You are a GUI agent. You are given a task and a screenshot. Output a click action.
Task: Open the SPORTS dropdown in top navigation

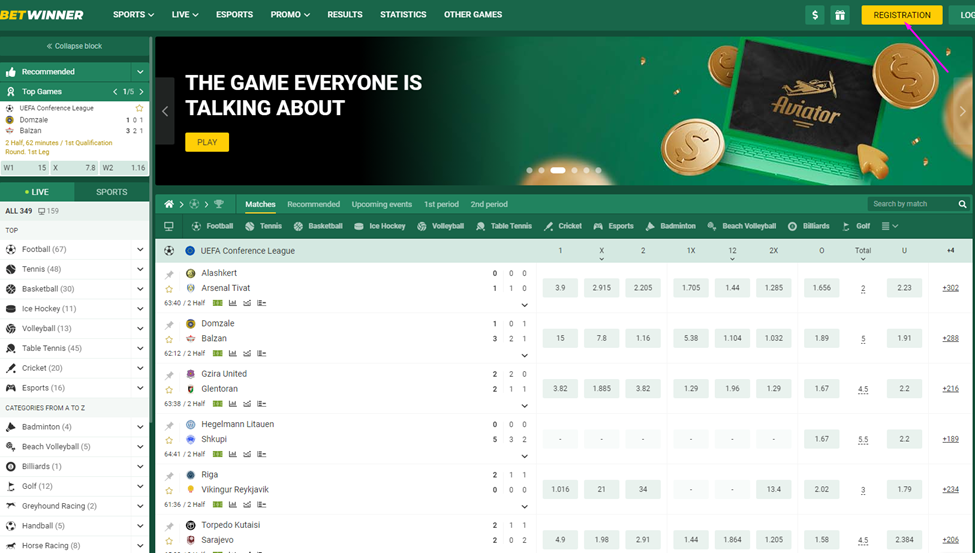point(133,14)
